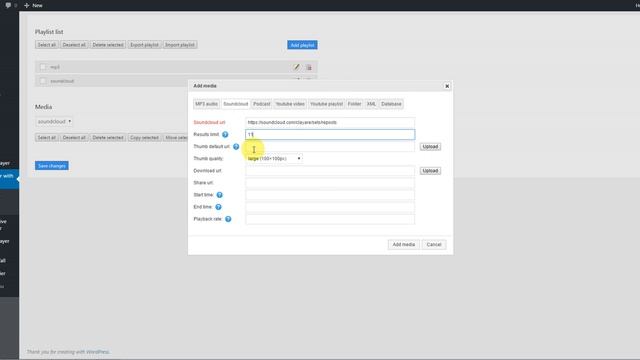Show Playback rate help tooltip
Screen dimensions: 640x360
pos(228,219)
